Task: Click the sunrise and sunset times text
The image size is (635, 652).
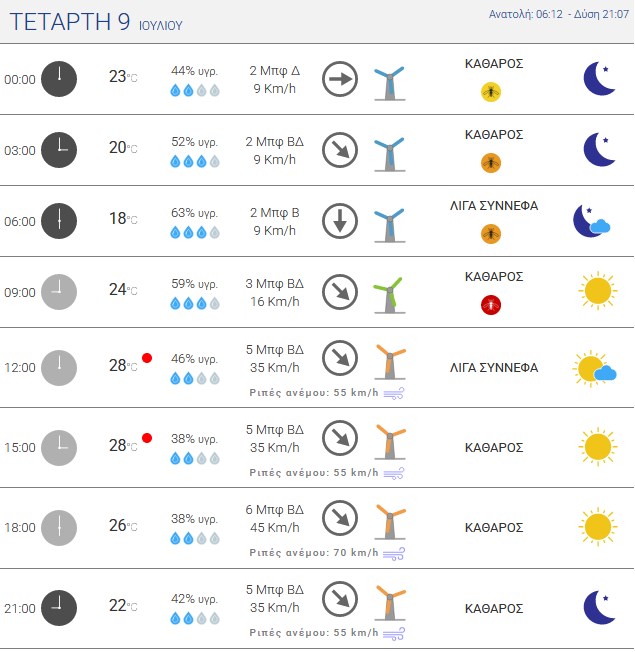Action: click(x=558, y=14)
